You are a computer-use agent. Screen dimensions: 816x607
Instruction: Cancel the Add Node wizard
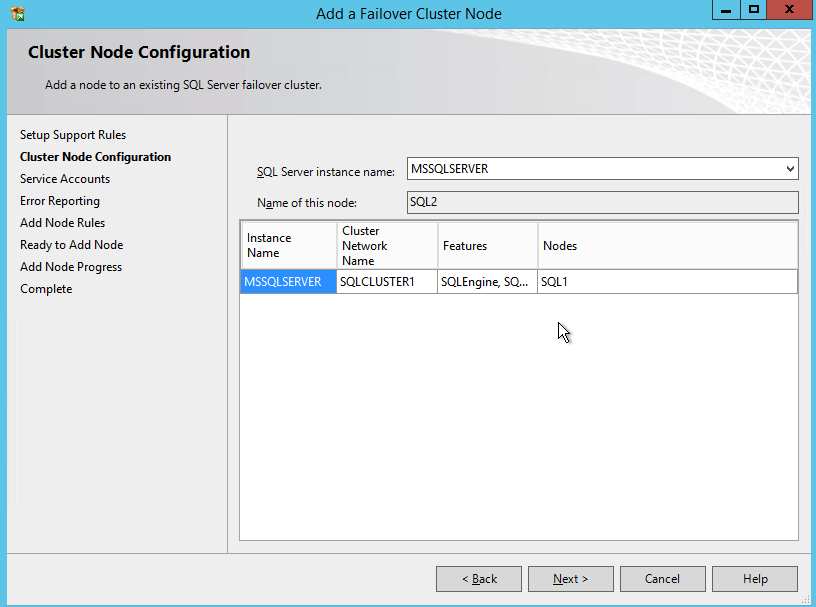coord(662,579)
